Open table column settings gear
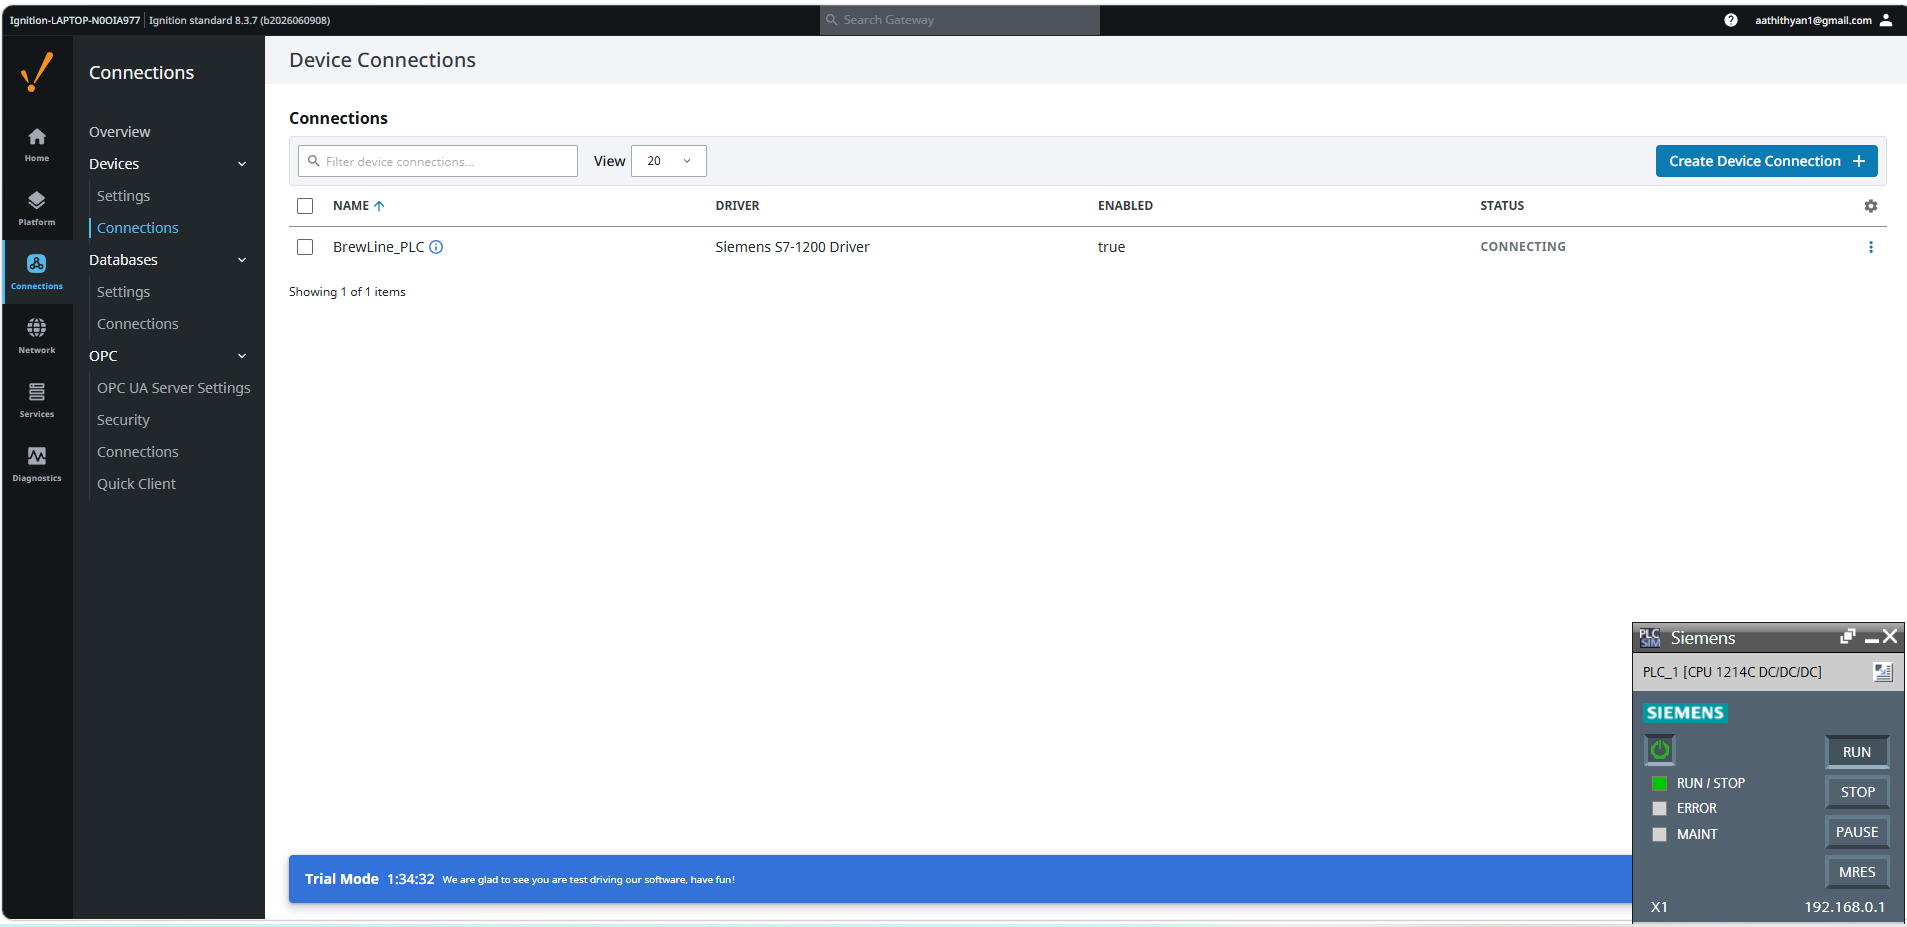 tap(1871, 206)
